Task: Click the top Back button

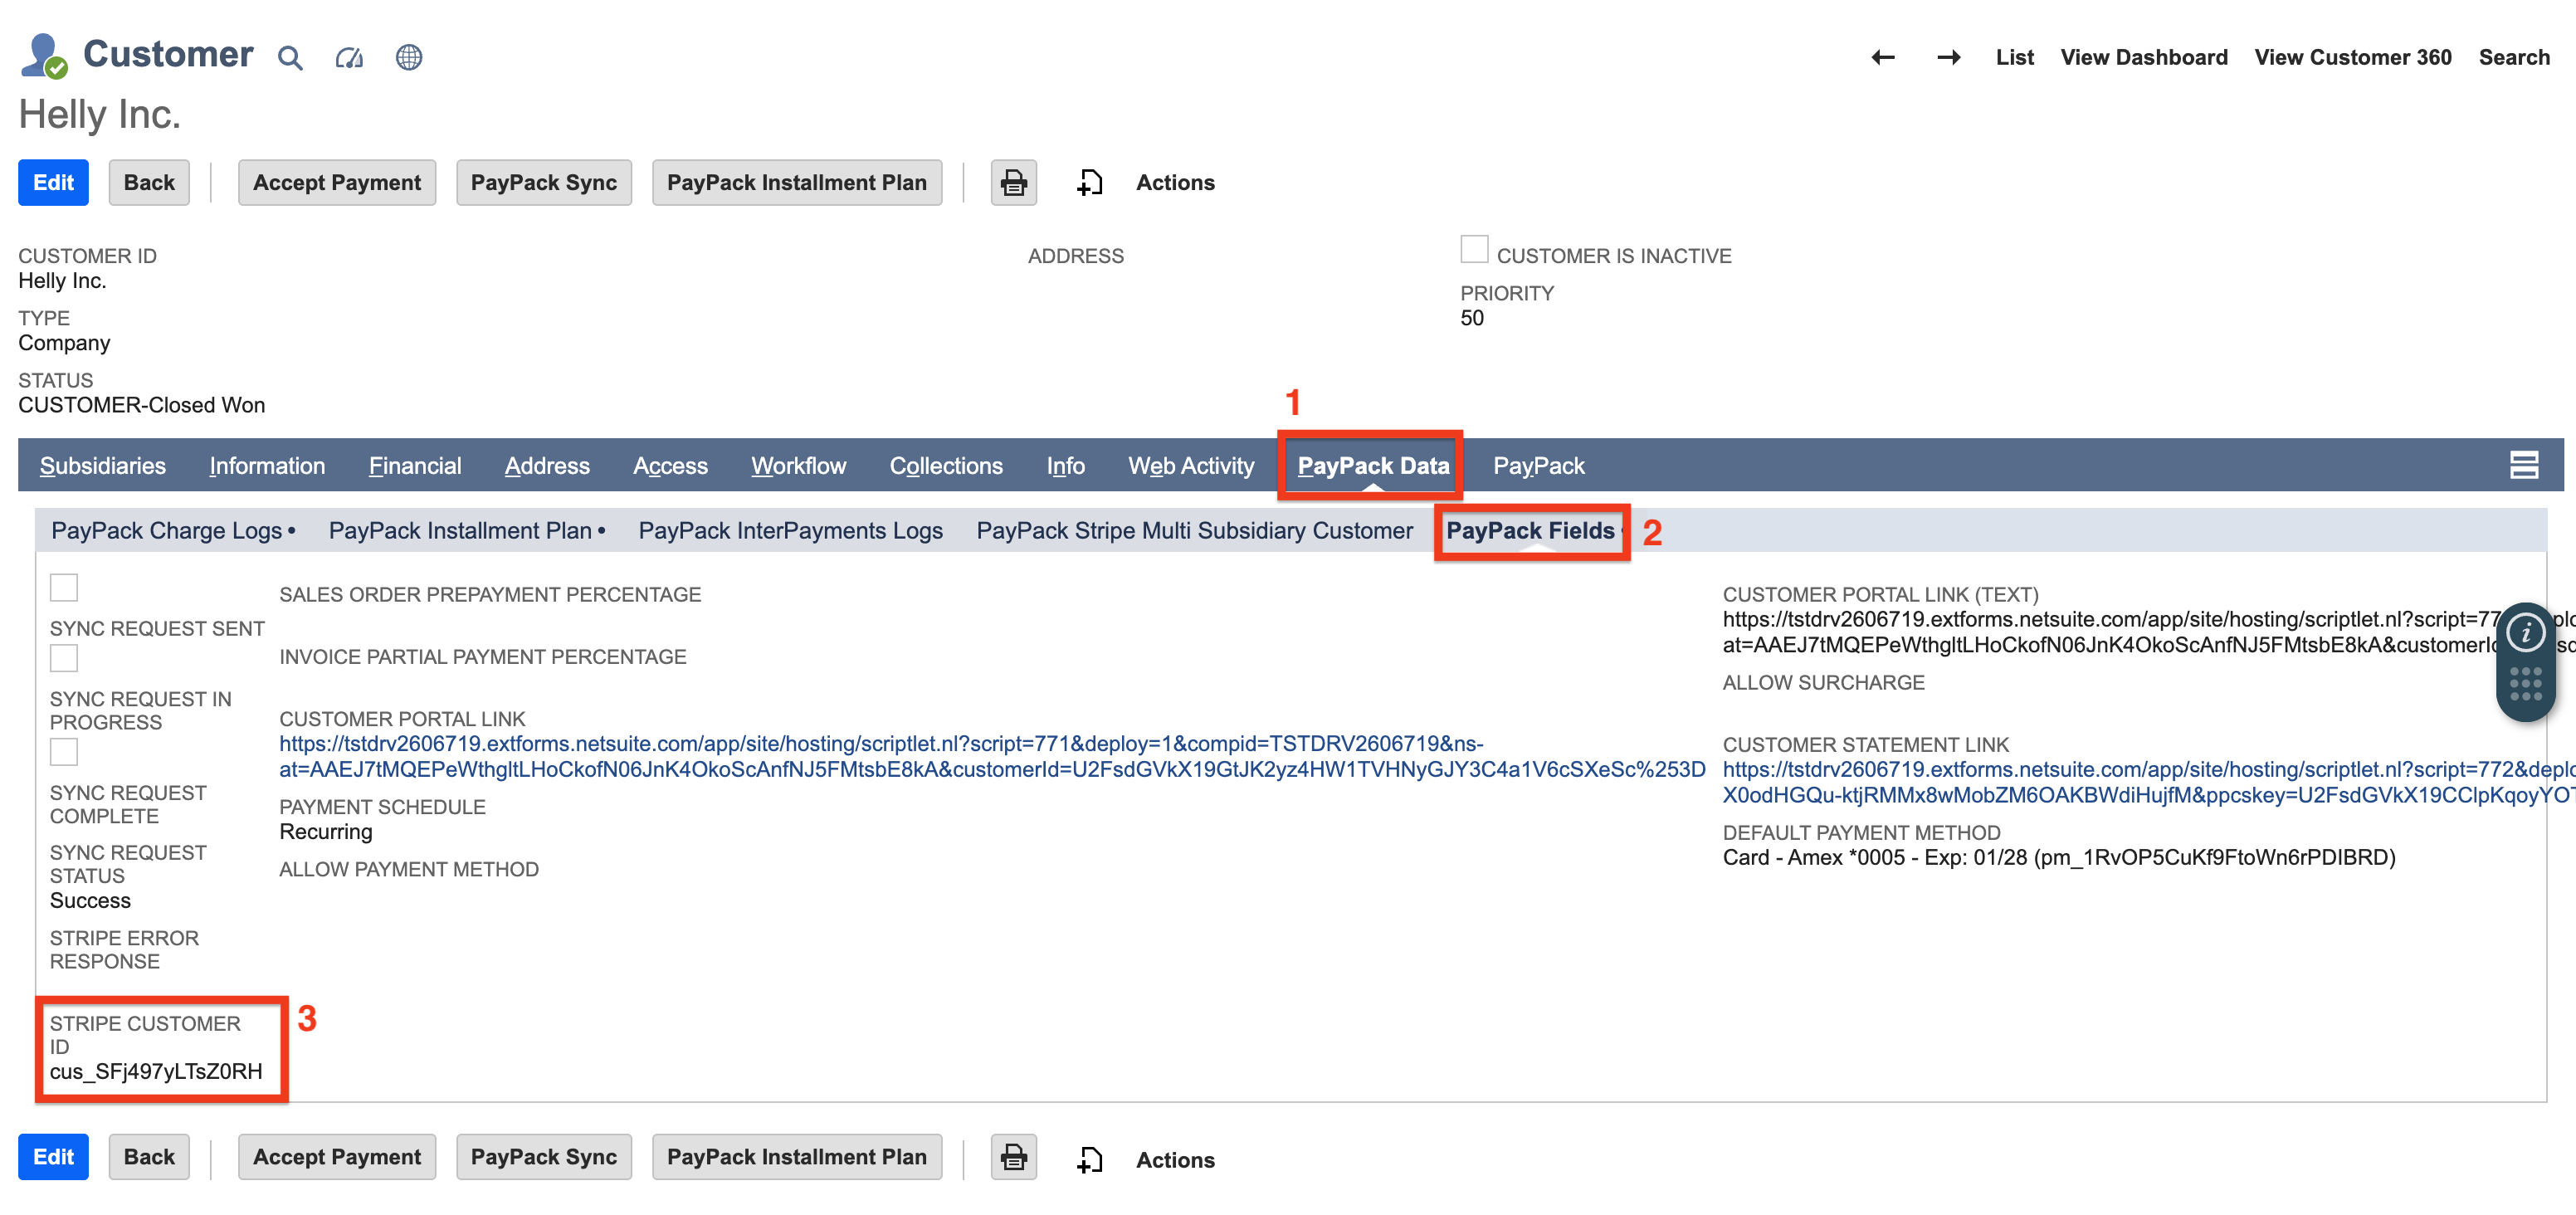Action: click(149, 183)
